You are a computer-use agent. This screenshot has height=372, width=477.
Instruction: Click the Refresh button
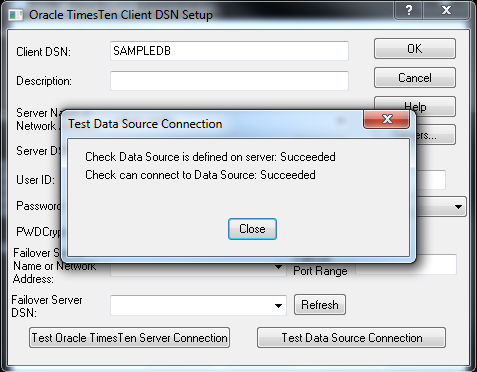(320, 305)
